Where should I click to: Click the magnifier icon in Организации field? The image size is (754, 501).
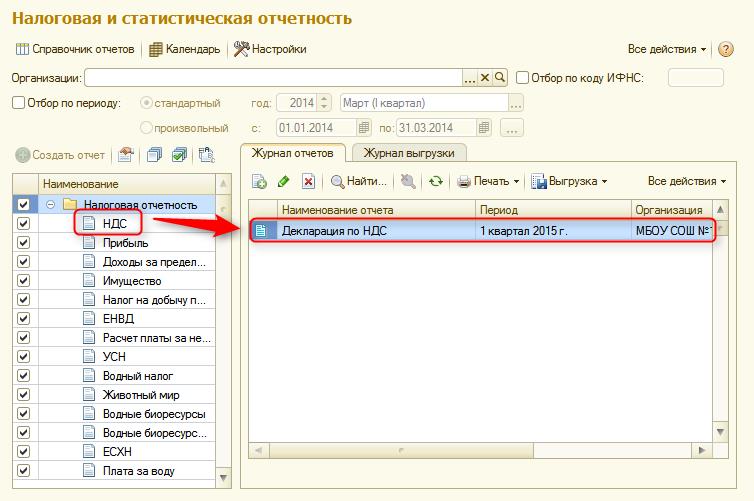[x=500, y=77]
